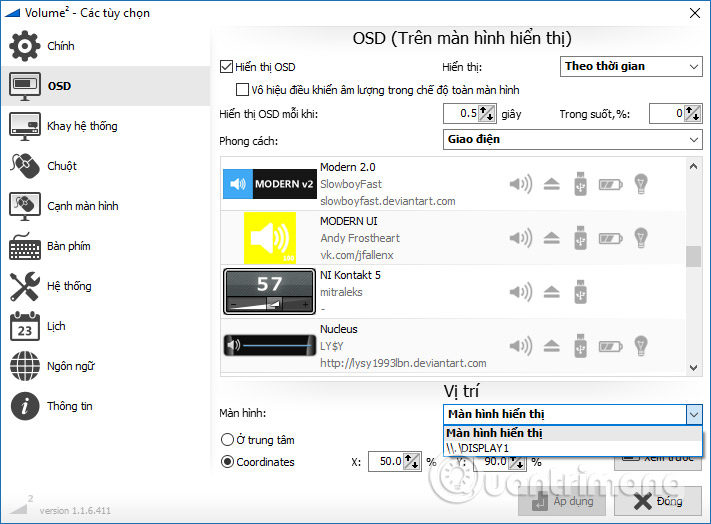Viewport: 711px width, 524px height.
Task: Open the Chính gear settings section
Action: pos(24,46)
